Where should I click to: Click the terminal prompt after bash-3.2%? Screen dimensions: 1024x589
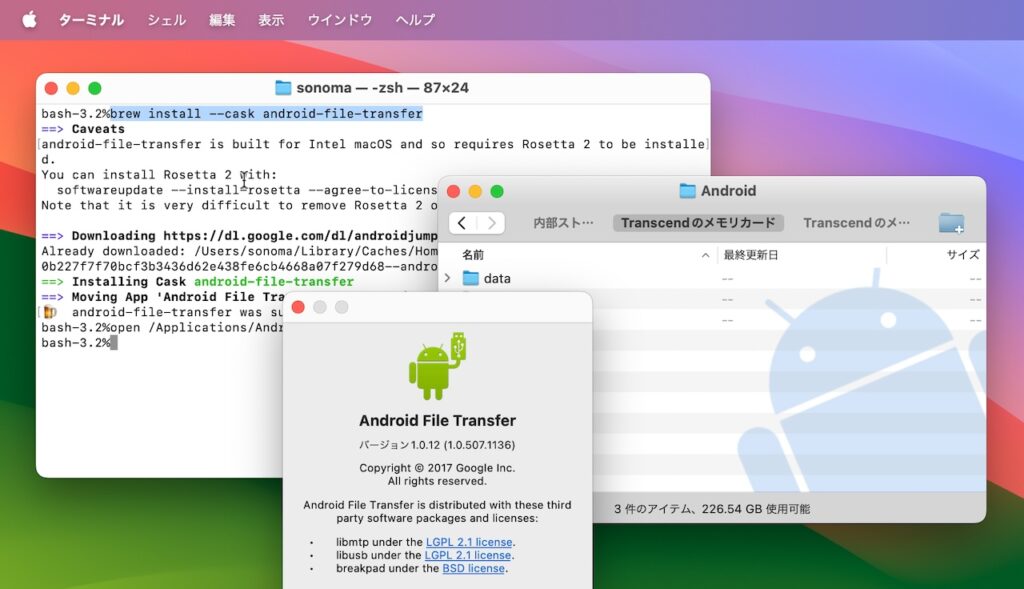coord(112,343)
